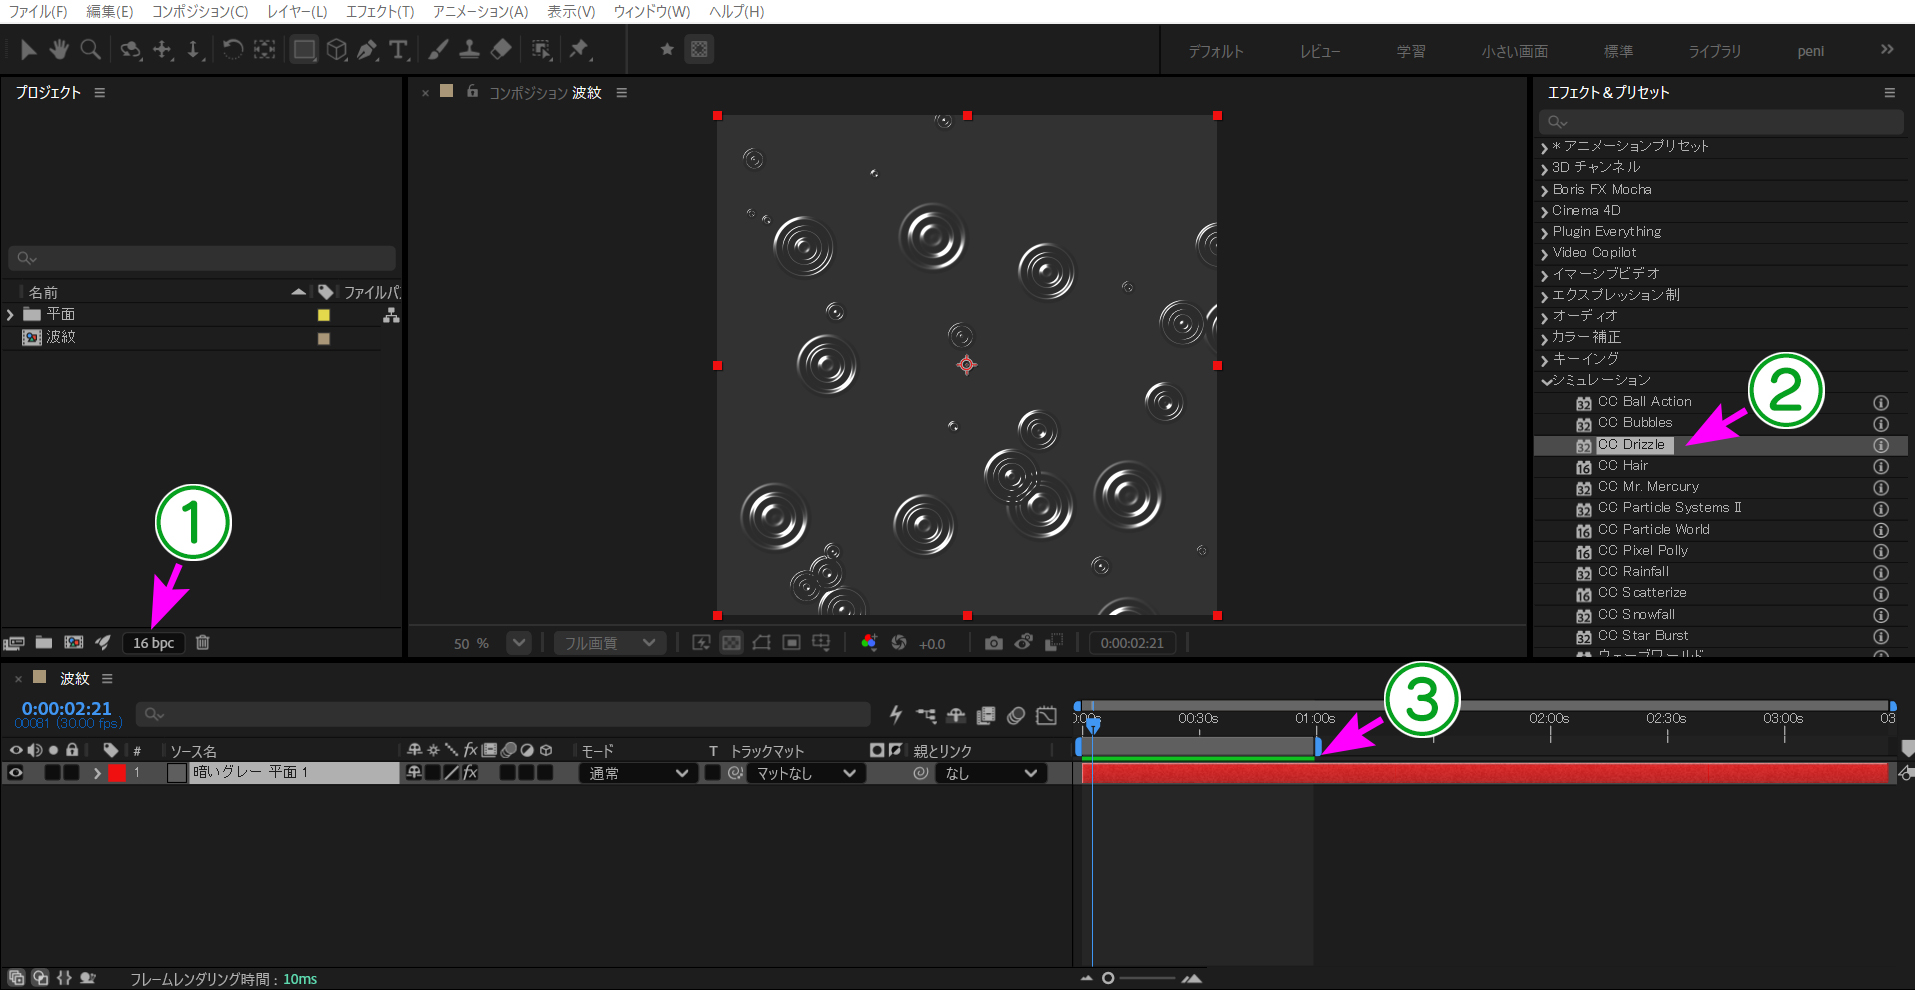Open the 50 % magnification dropdown

(519, 643)
